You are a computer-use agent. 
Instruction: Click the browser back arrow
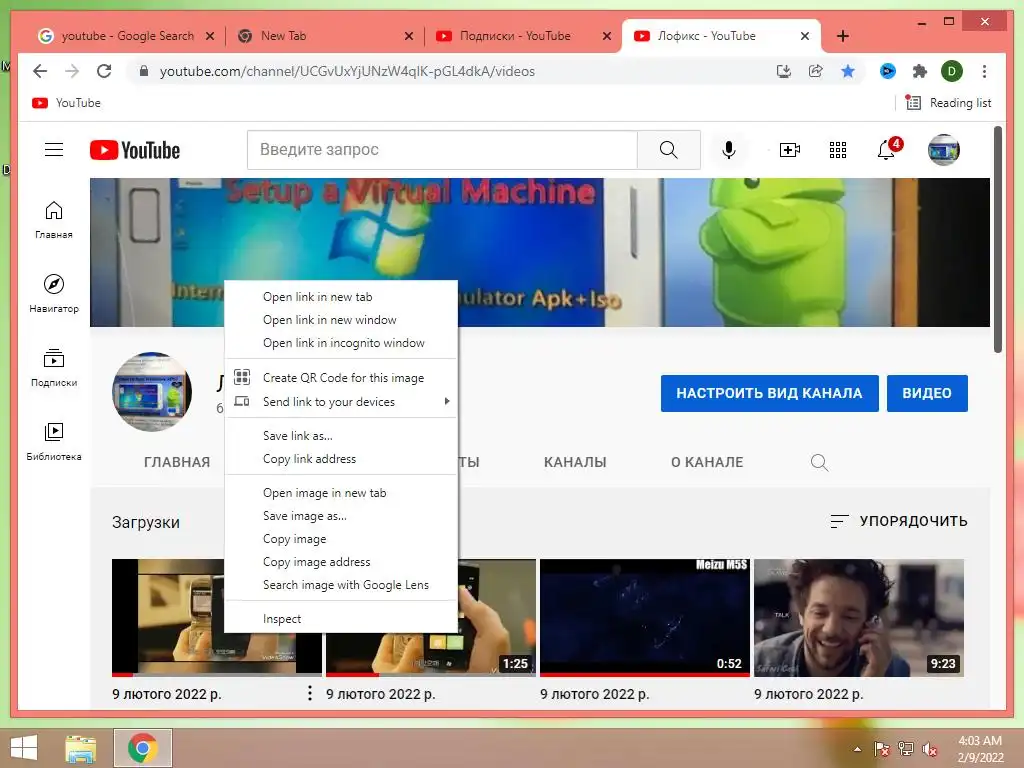point(40,71)
